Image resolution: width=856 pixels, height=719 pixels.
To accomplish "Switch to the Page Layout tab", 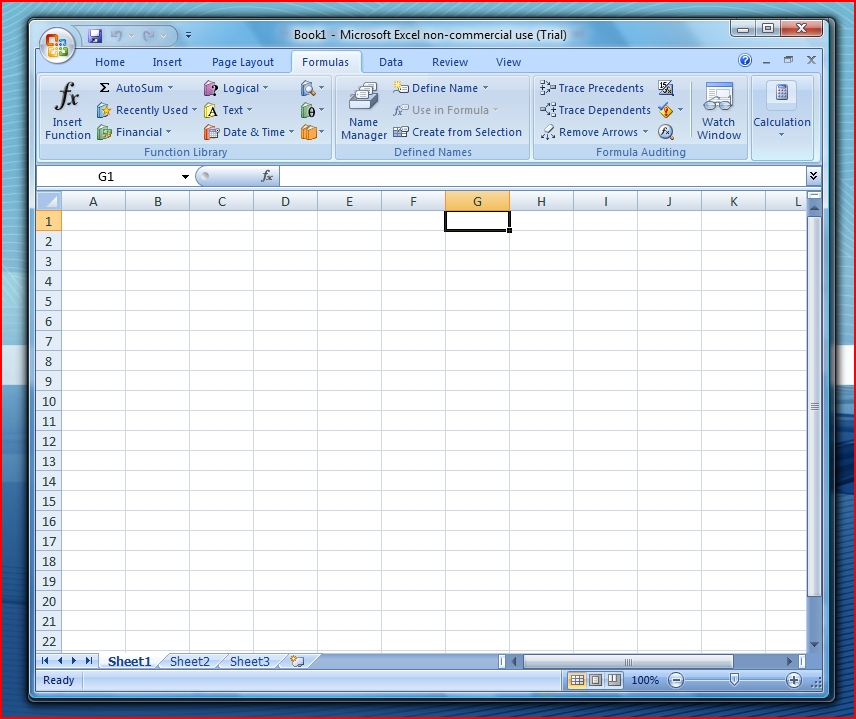I will pos(242,62).
